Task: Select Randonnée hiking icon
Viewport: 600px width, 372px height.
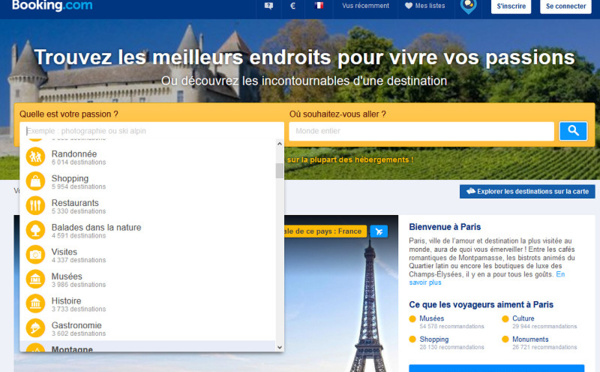Action: click(x=36, y=157)
